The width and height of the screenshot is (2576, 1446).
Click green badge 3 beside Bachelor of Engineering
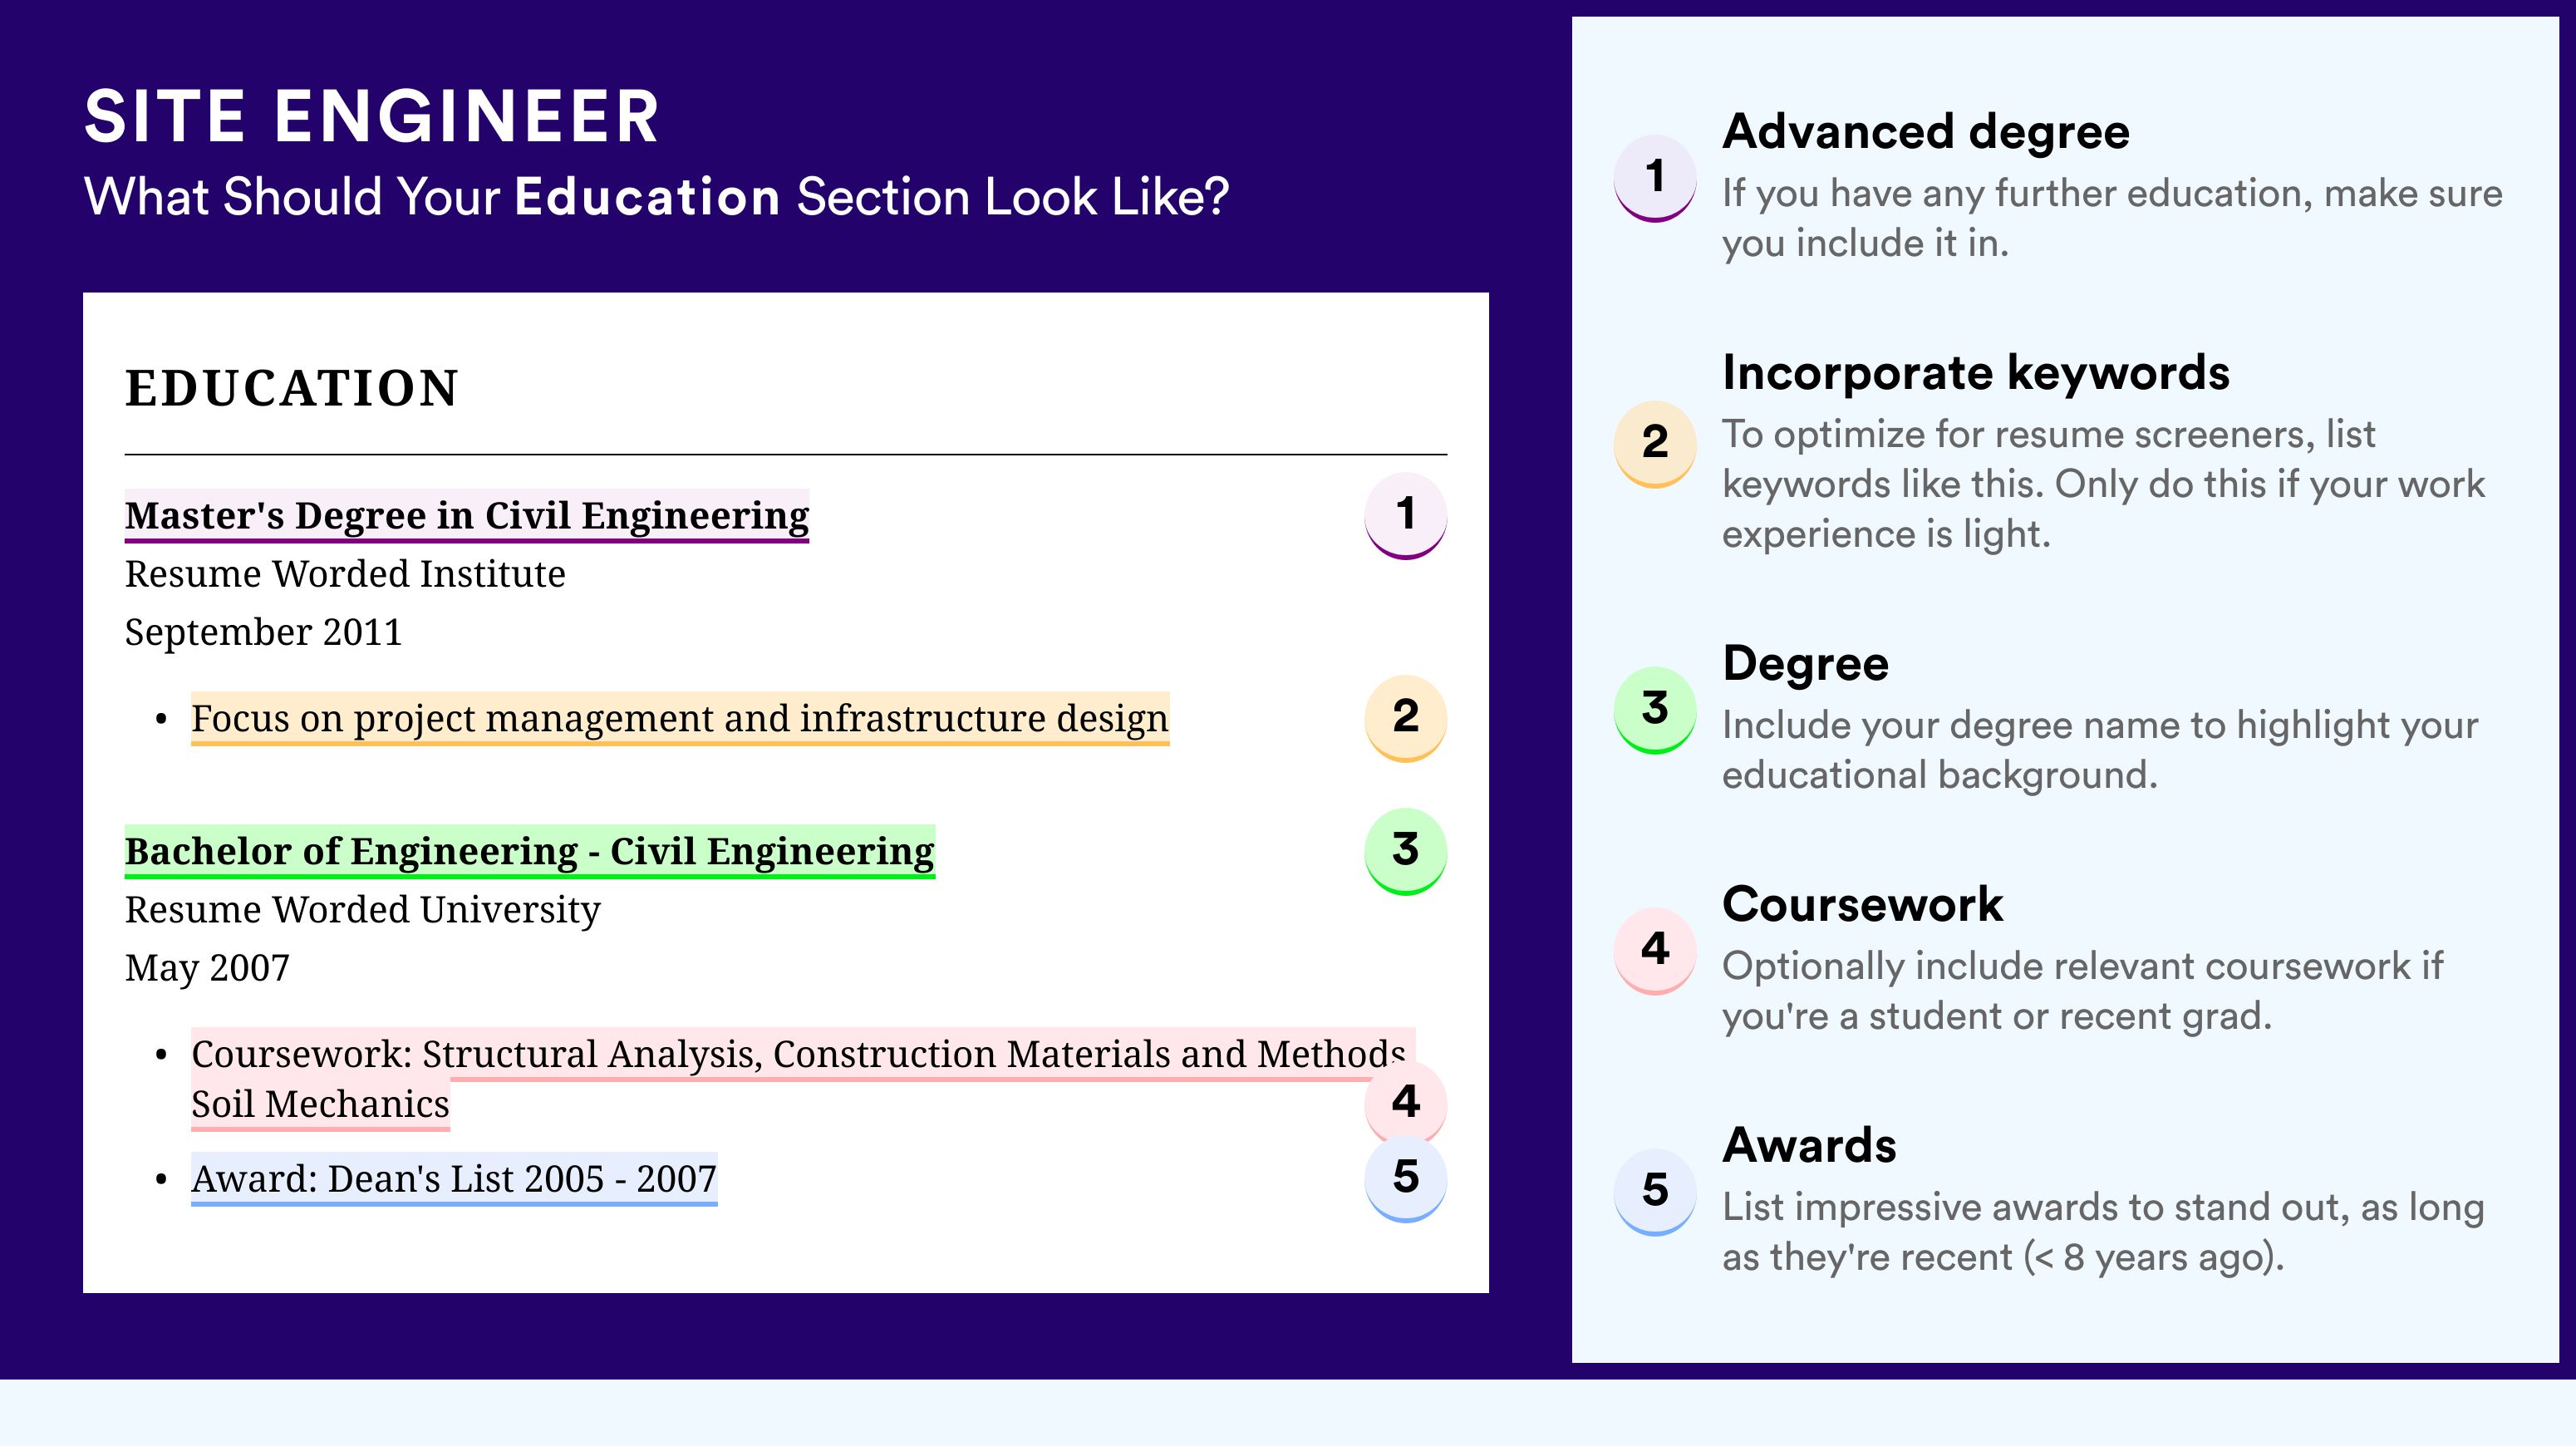[x=1405, y=851]
